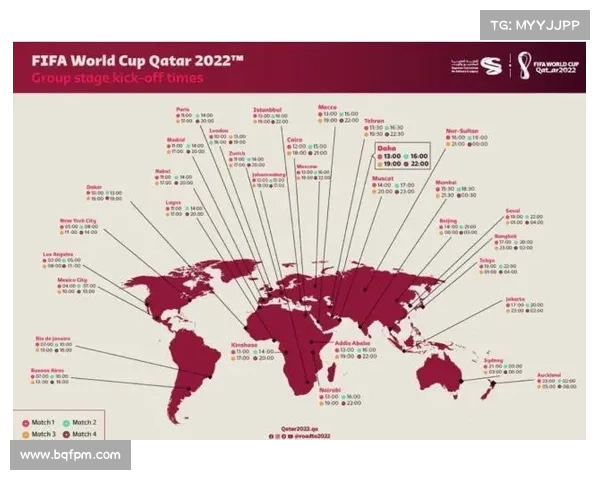The height and width of the screenshot is (480, 600).
Task: Click the Mecca city label
Action: [x=328, y=107]
